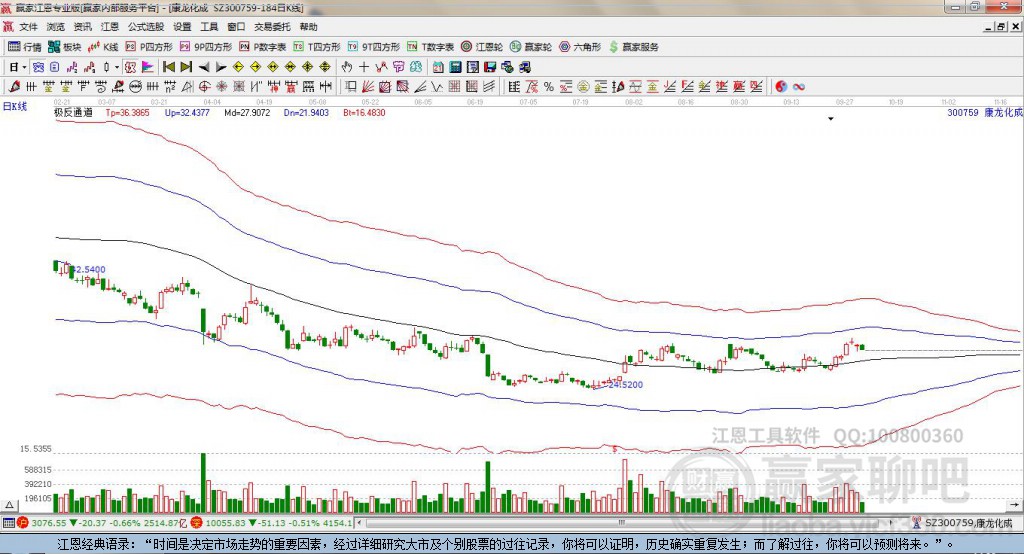
Task: Step chart right with black right arrow
Action: tap(221, 67)
